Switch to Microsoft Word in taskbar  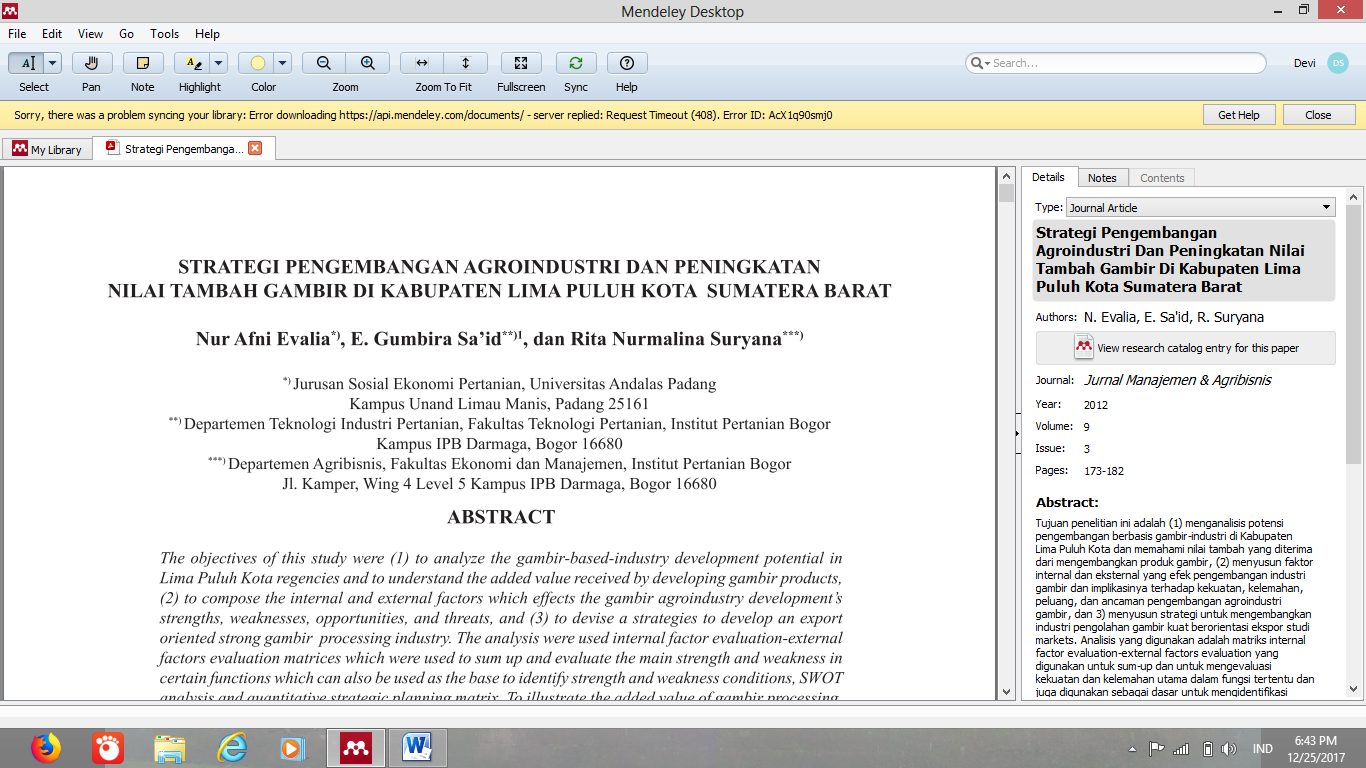pyautogui.click(x=417, y=748)
